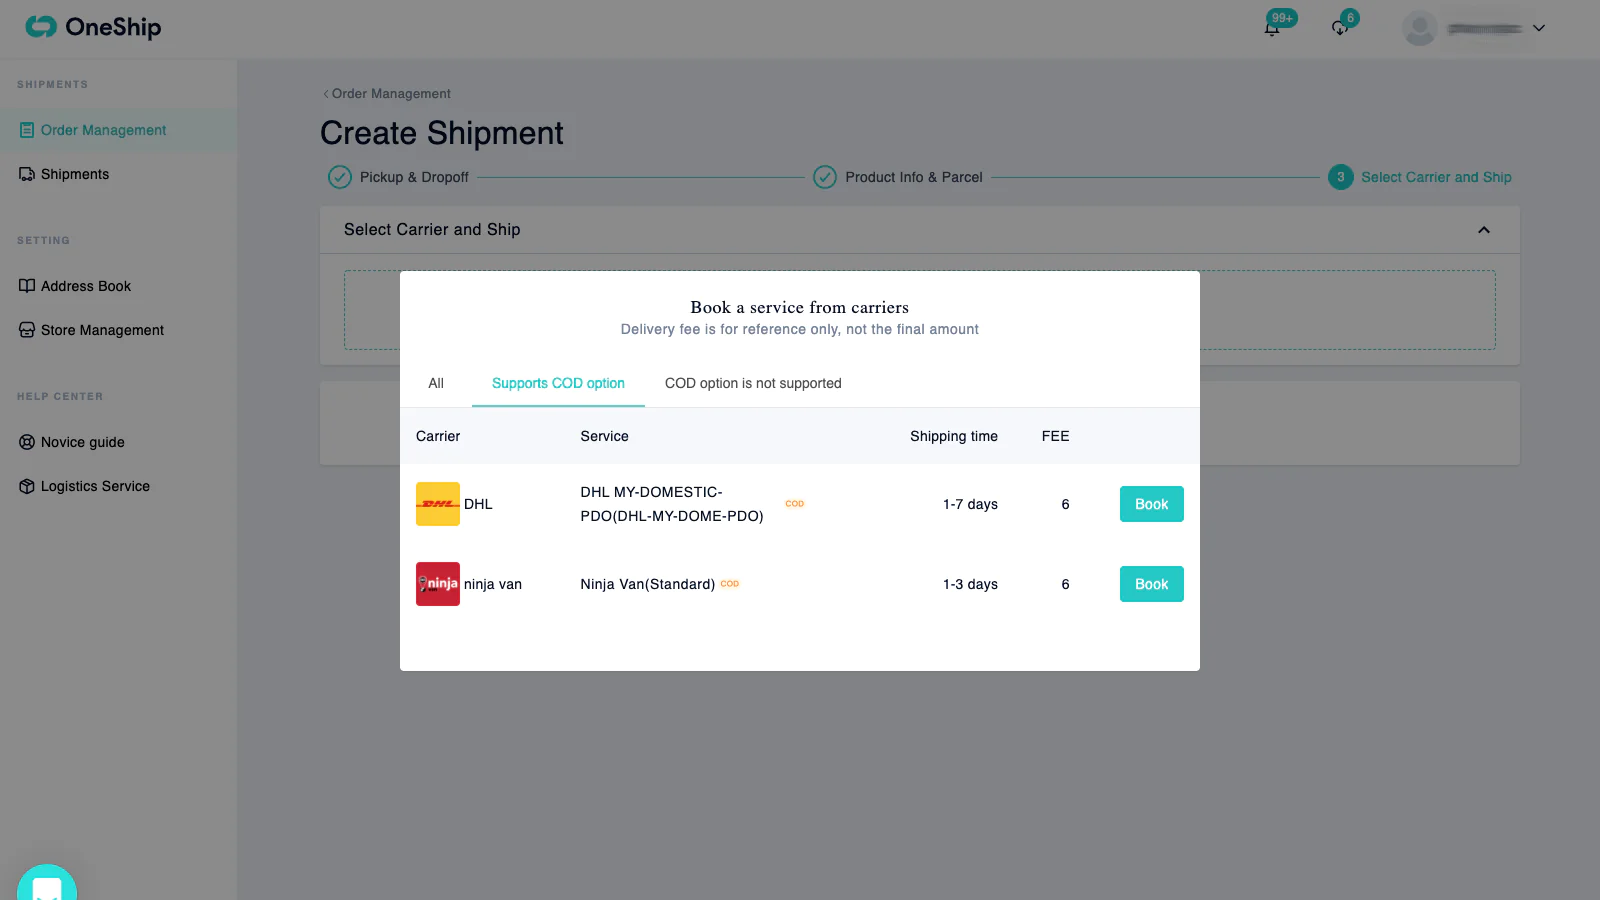Viewport: 1600px width, 900px height.
Task: Click the COD badge on Ninja Van service
Action: click(730, 584)
